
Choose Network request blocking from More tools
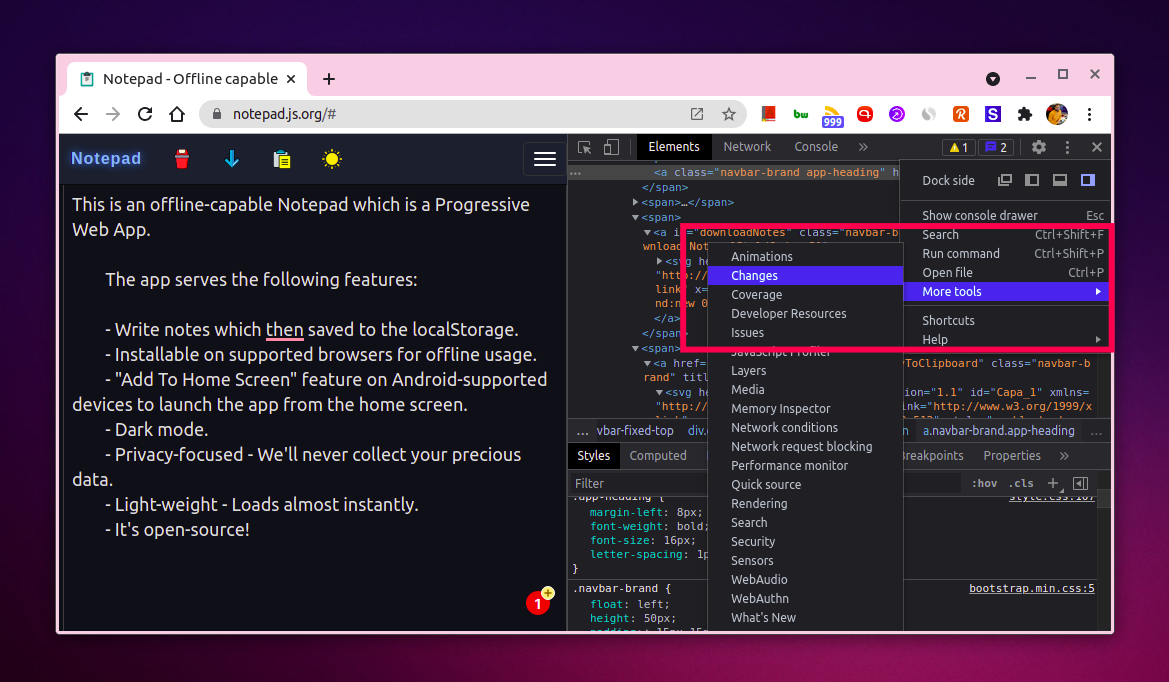click(805, 446)
